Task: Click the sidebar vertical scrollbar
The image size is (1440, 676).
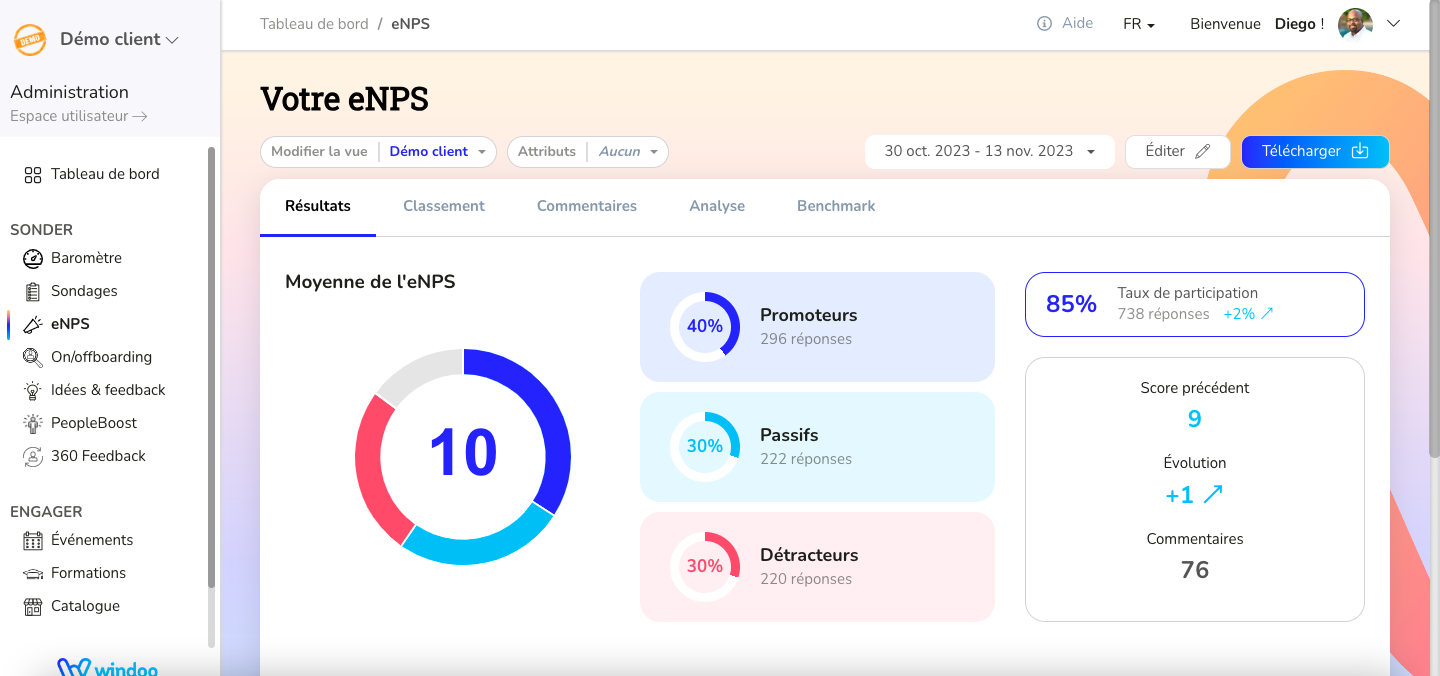Action: coord(211,368)
